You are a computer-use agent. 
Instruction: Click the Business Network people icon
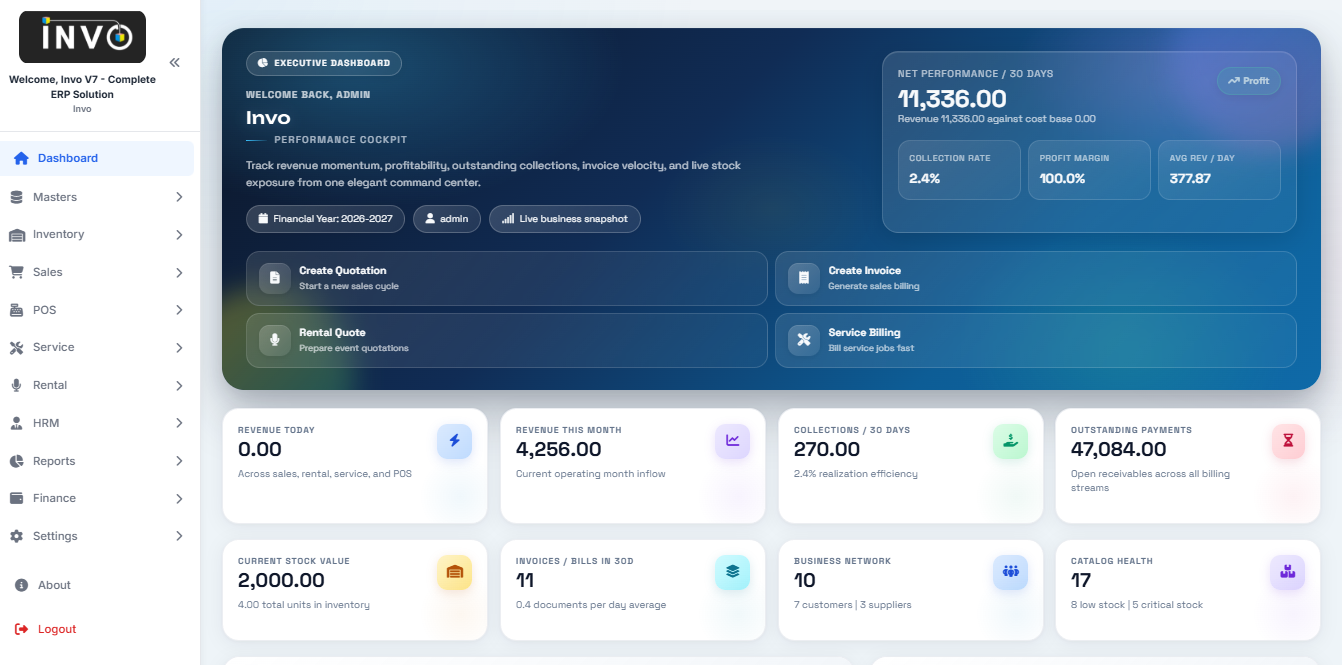(x=1011, y=572)
